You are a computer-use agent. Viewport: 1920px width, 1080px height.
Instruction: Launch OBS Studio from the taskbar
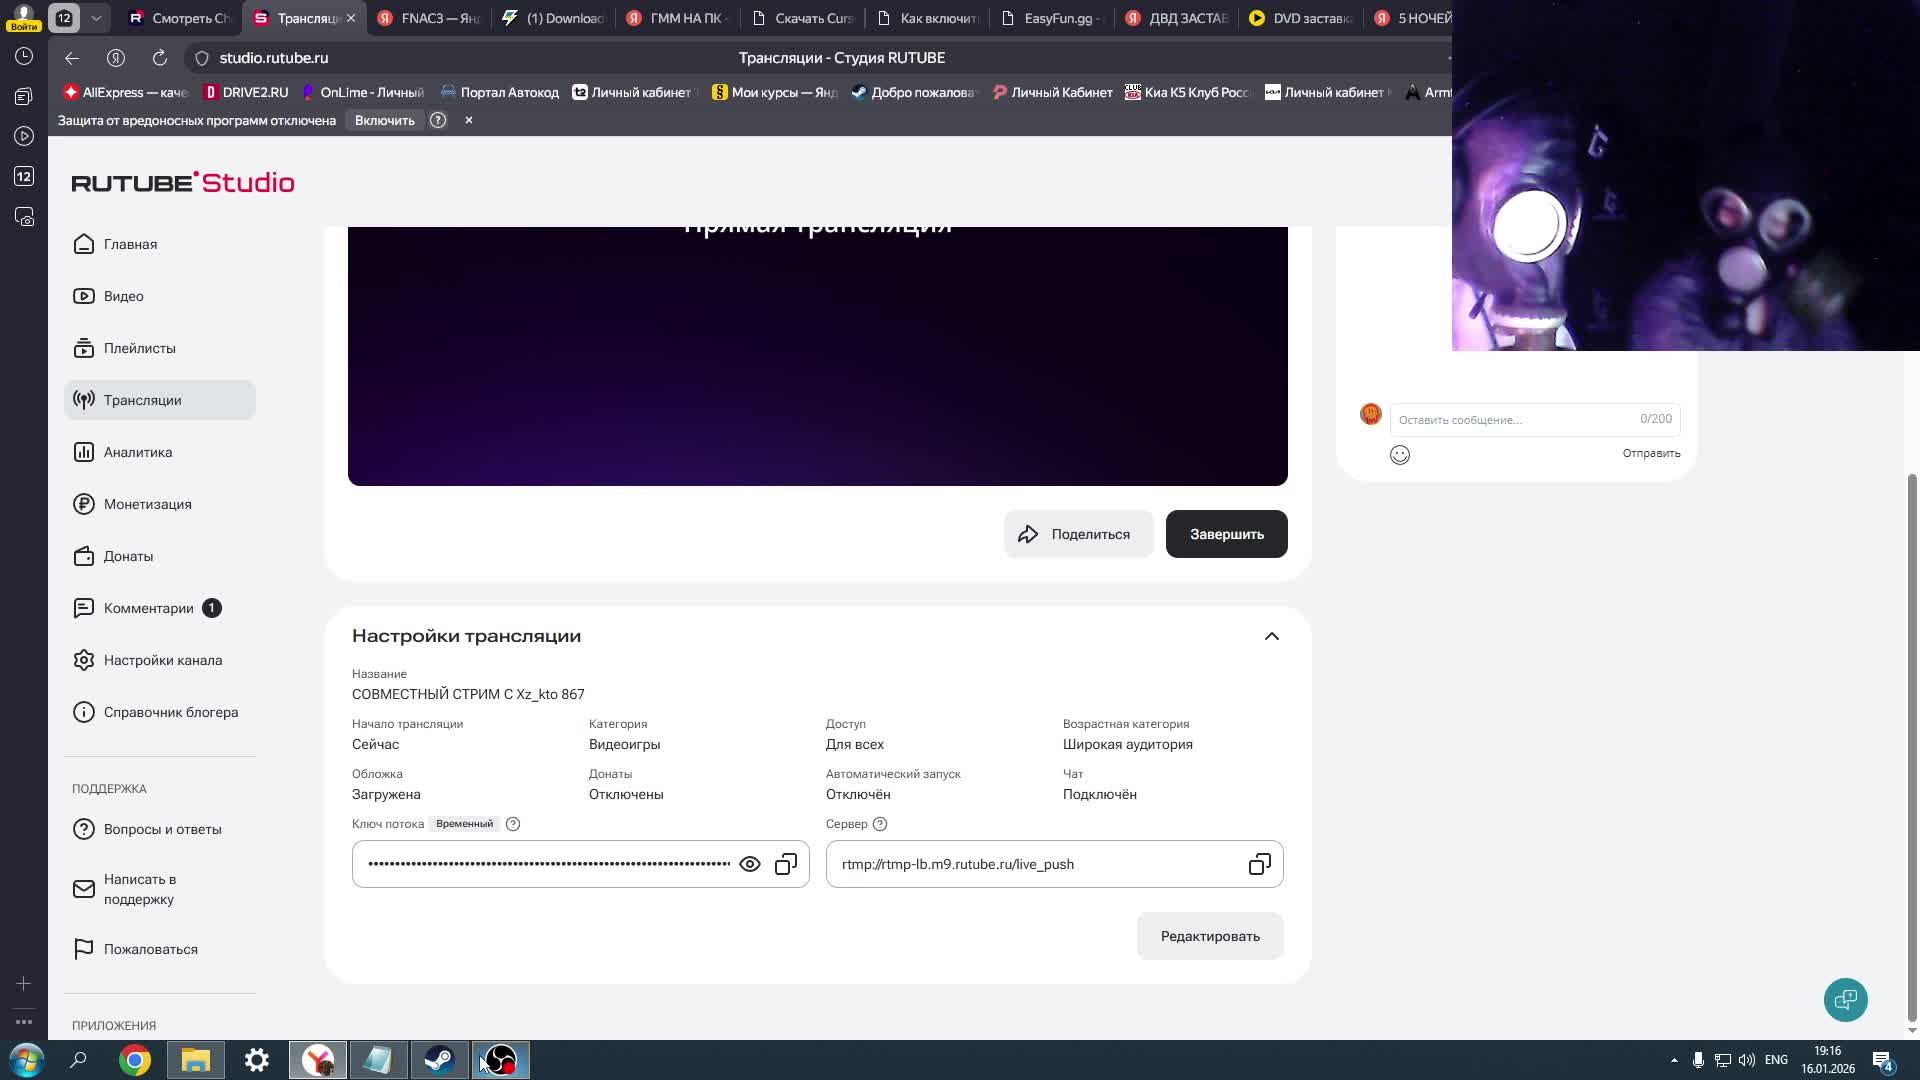click(500, 1060)
